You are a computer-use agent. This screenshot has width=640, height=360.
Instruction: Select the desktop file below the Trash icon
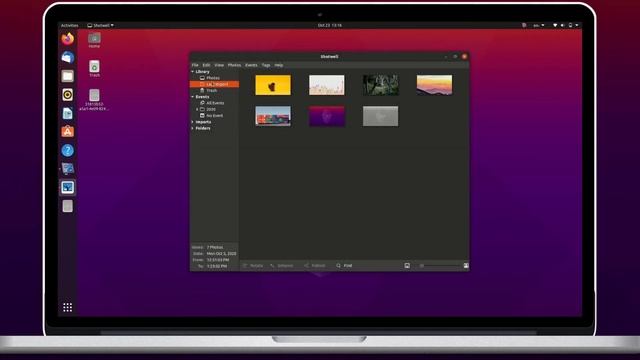coord(94,100)
